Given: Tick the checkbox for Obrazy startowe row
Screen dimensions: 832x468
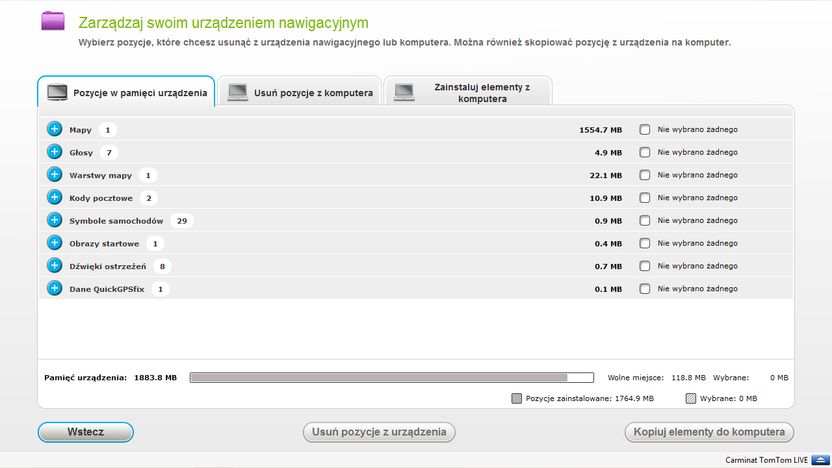Looking at the screenshot, I should [x=645, y=244].
